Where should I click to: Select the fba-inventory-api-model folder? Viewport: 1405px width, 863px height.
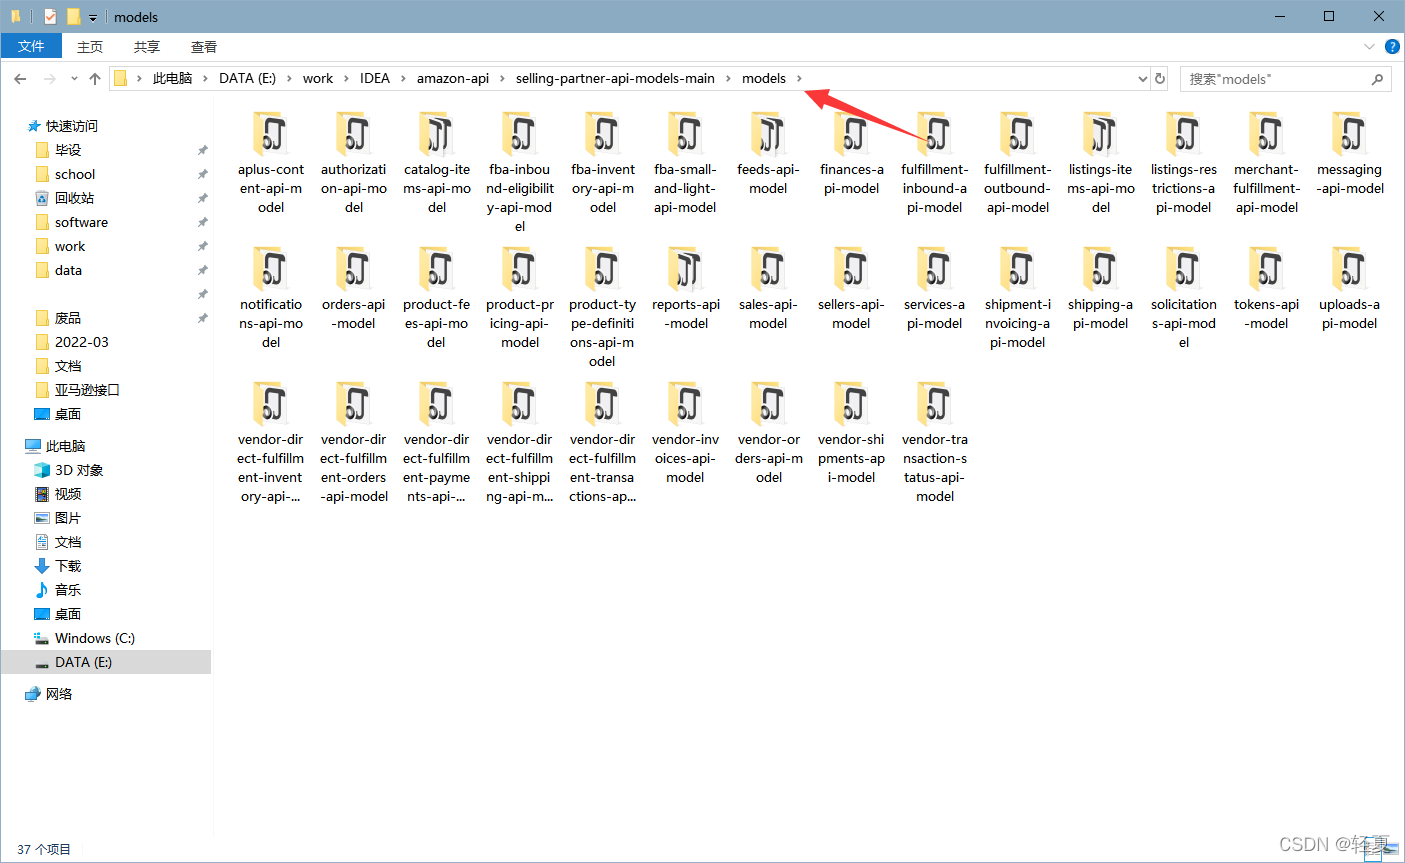click(603, 162)
